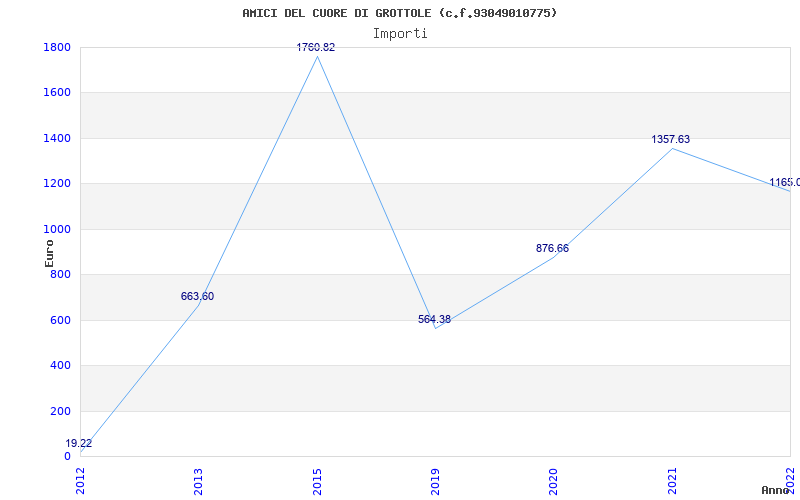Click the 2013 x-axis year label
Viewport: 800px width, 500px height.
(x=199, y=481)
